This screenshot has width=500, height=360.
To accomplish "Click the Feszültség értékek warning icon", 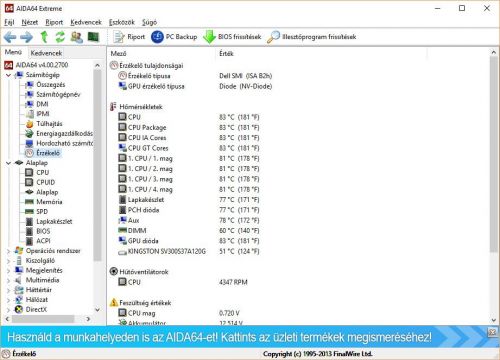I will tap(114, 303).
